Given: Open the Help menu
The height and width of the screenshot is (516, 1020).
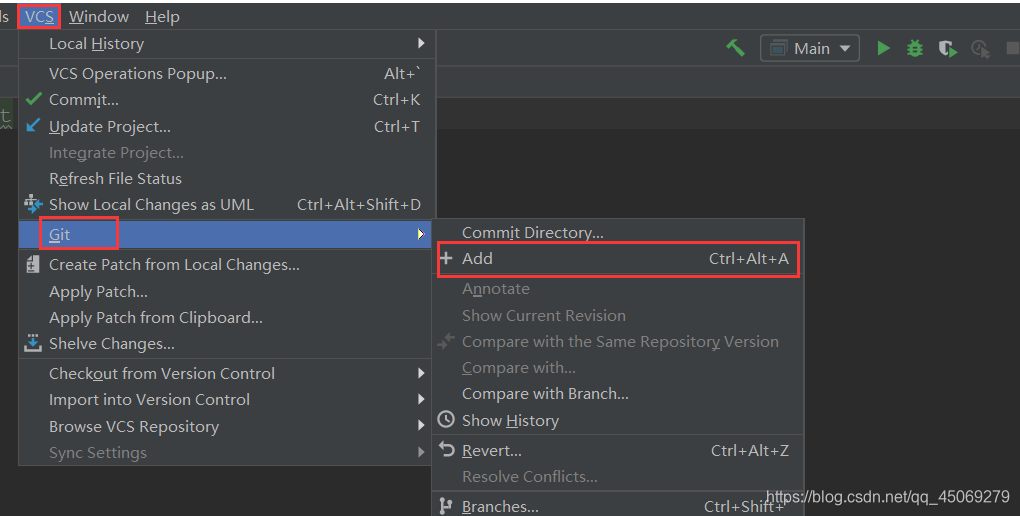Looking at the screenshot, I should [x=162, y=16].
